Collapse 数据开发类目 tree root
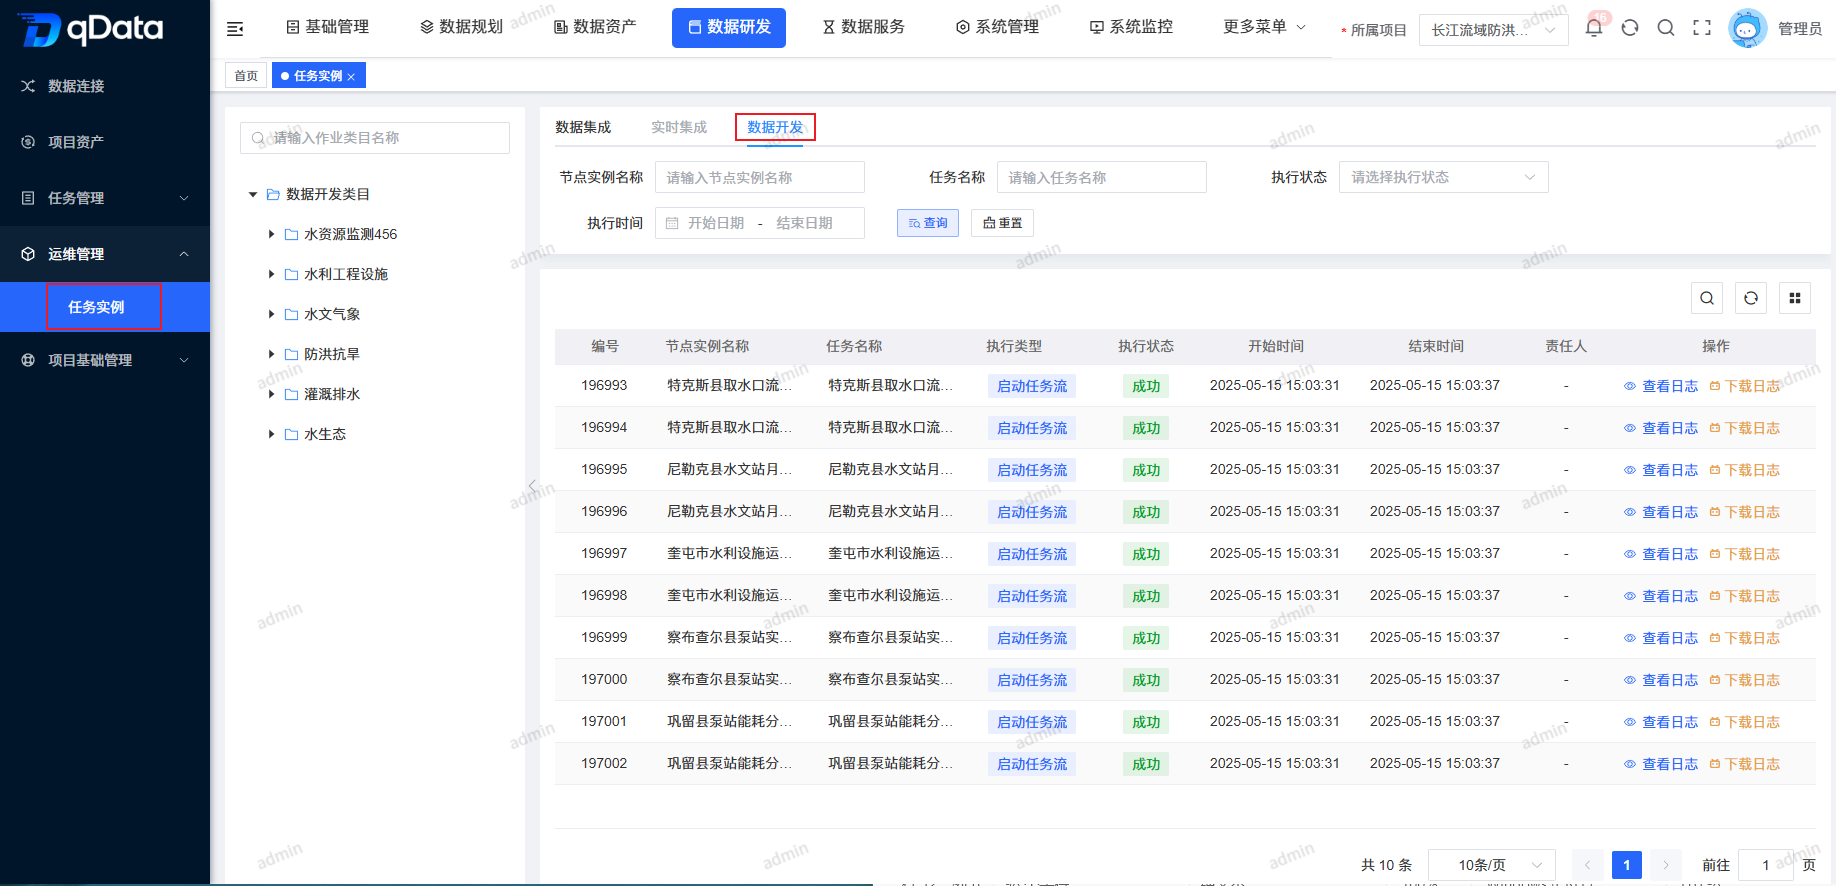This screenshot has height=886, width=1836. (253, 194)
